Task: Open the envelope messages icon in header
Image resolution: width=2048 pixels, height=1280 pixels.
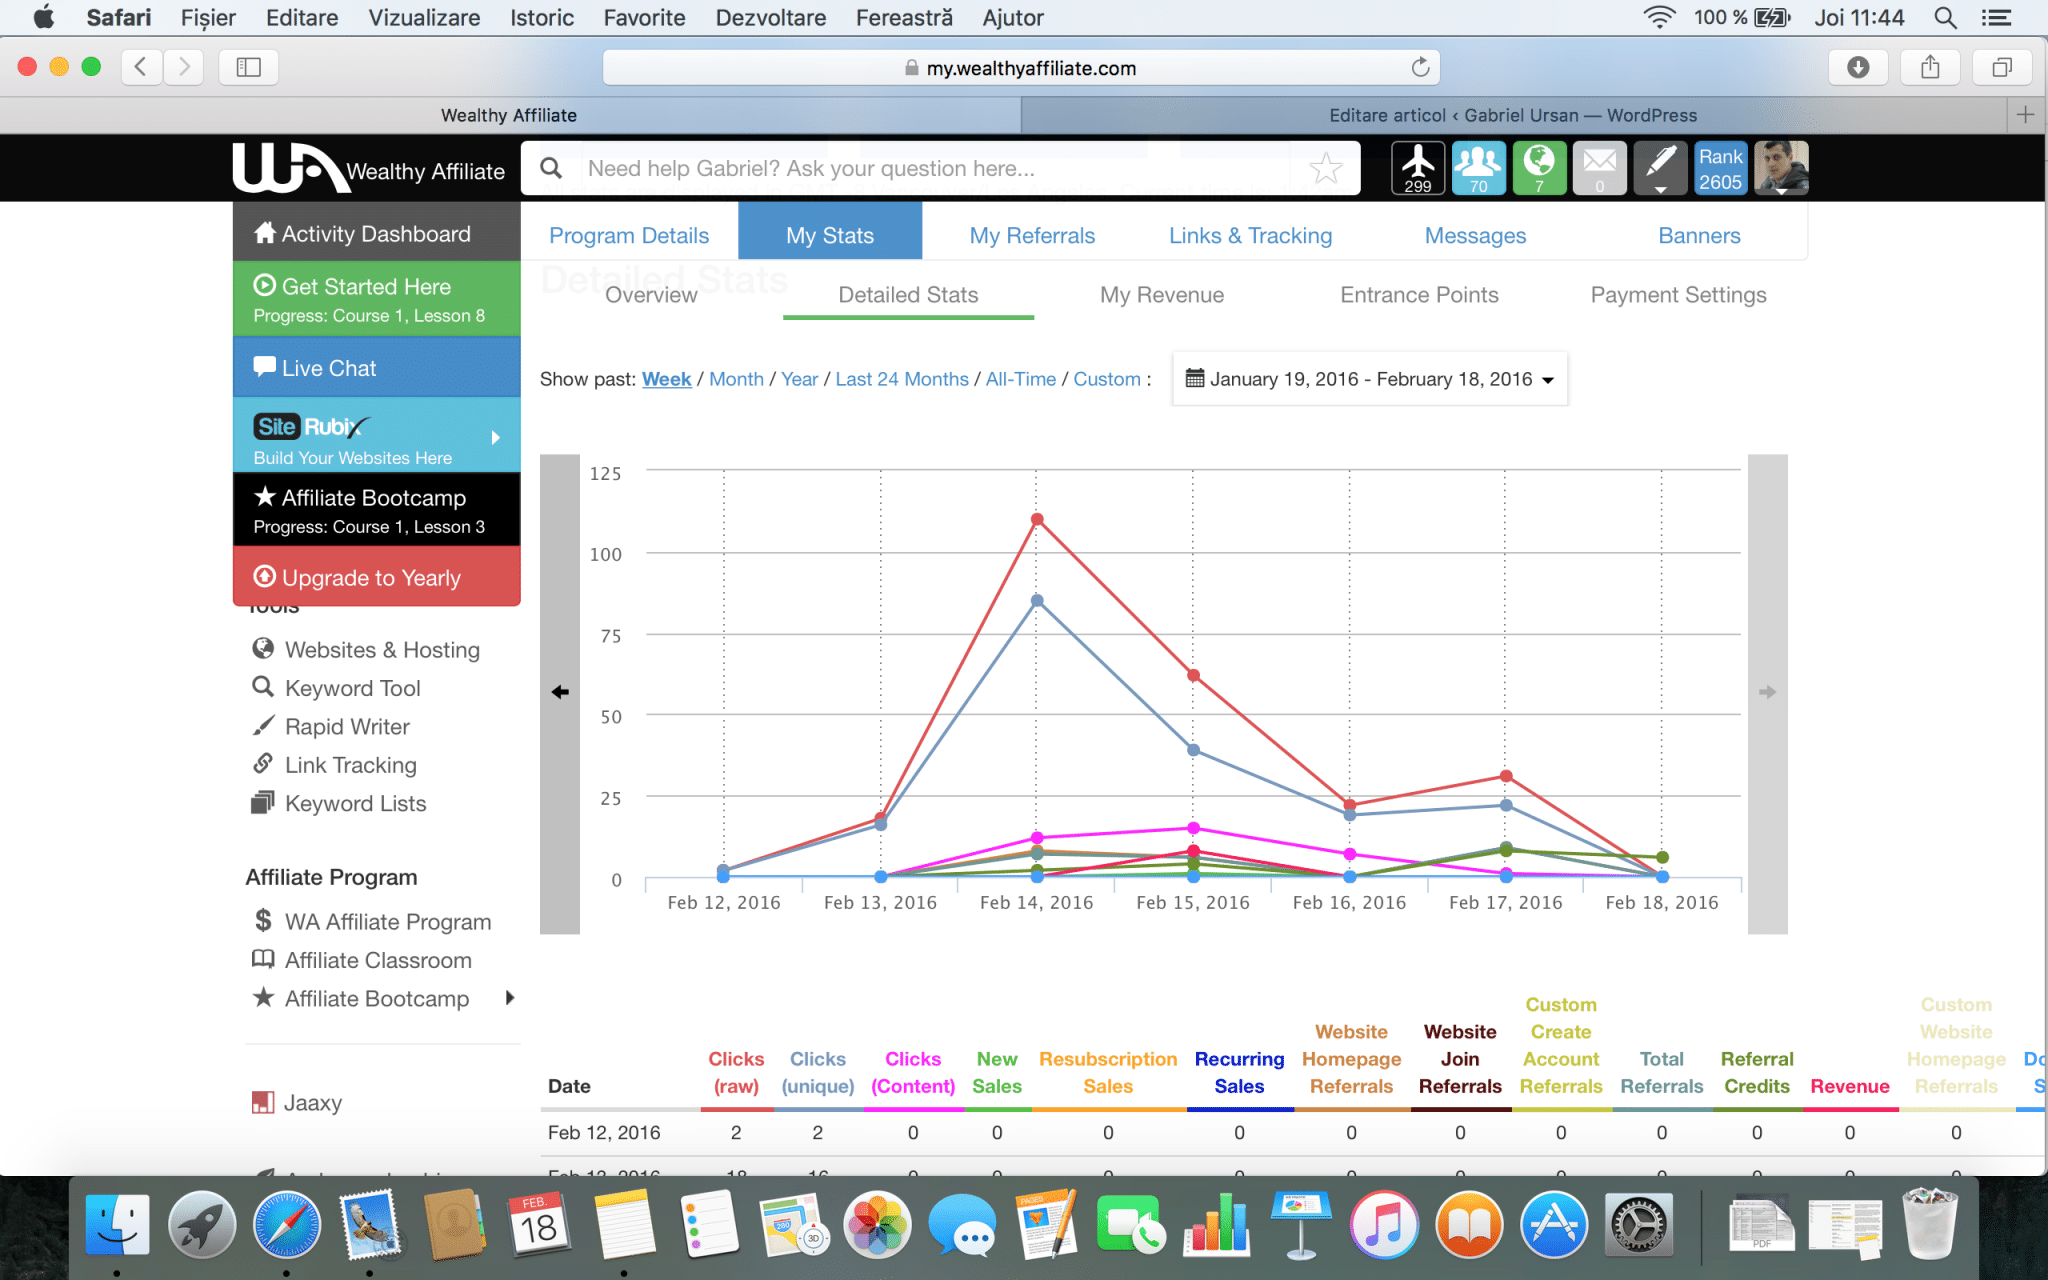Action: click(1599, 168)
